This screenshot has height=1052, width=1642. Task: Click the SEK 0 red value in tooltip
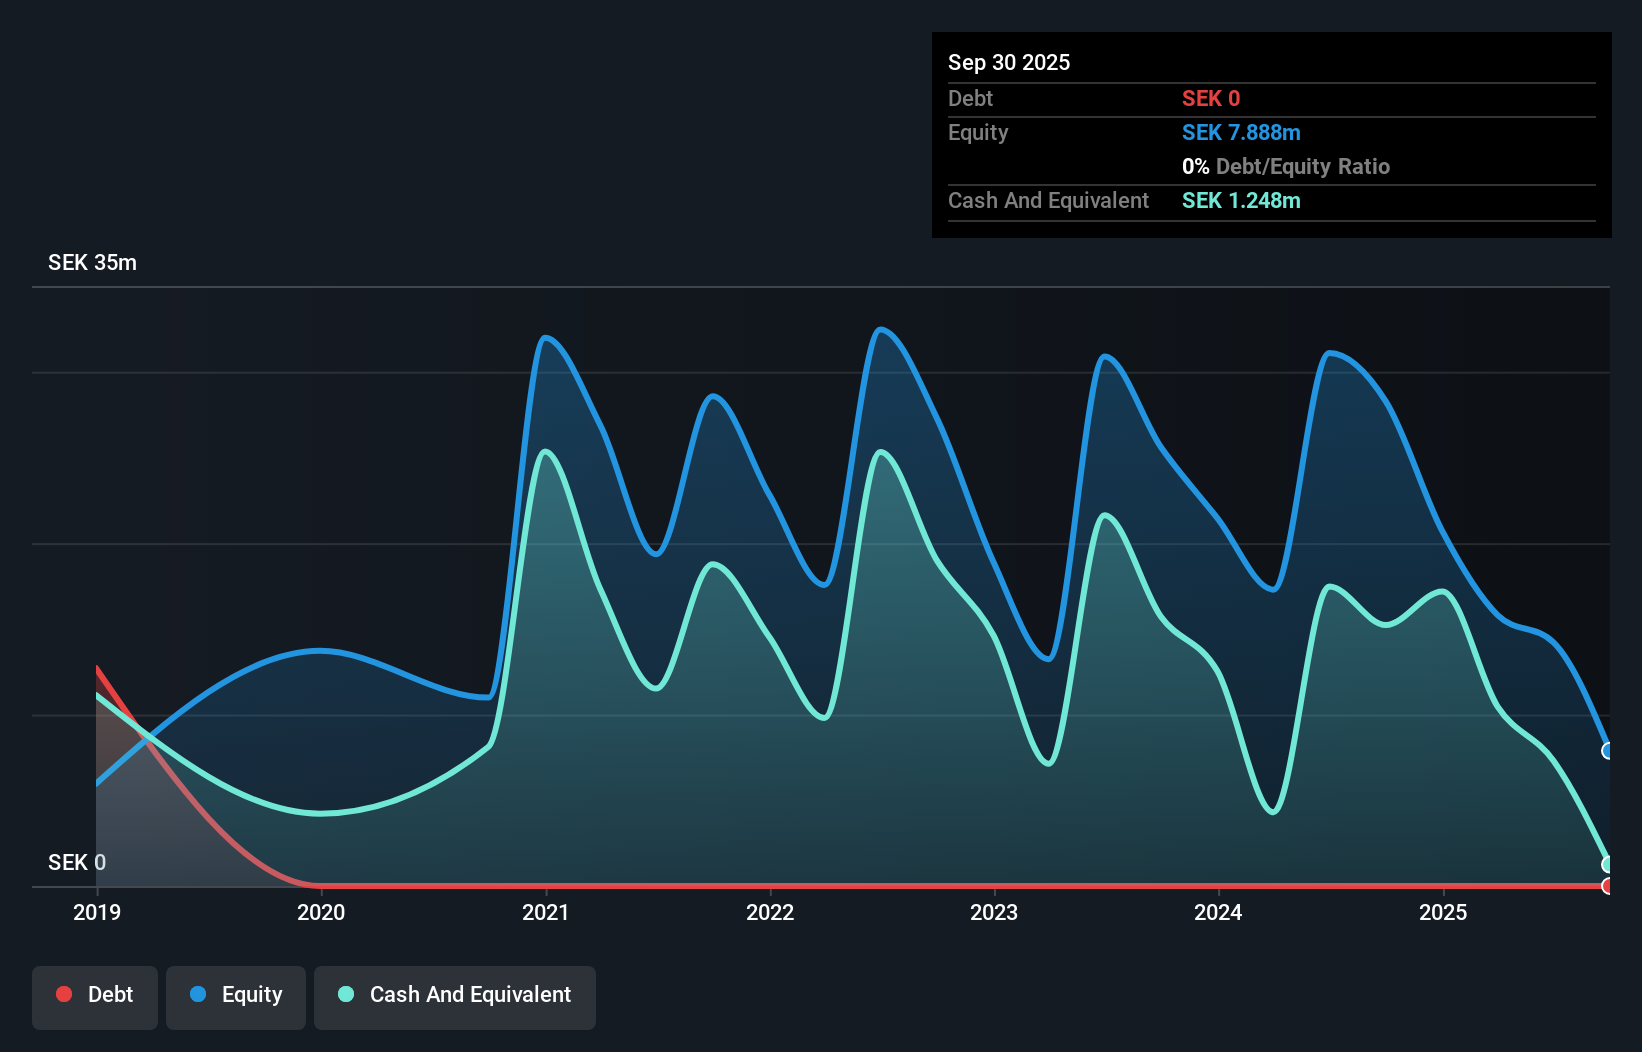[1211, 98]
